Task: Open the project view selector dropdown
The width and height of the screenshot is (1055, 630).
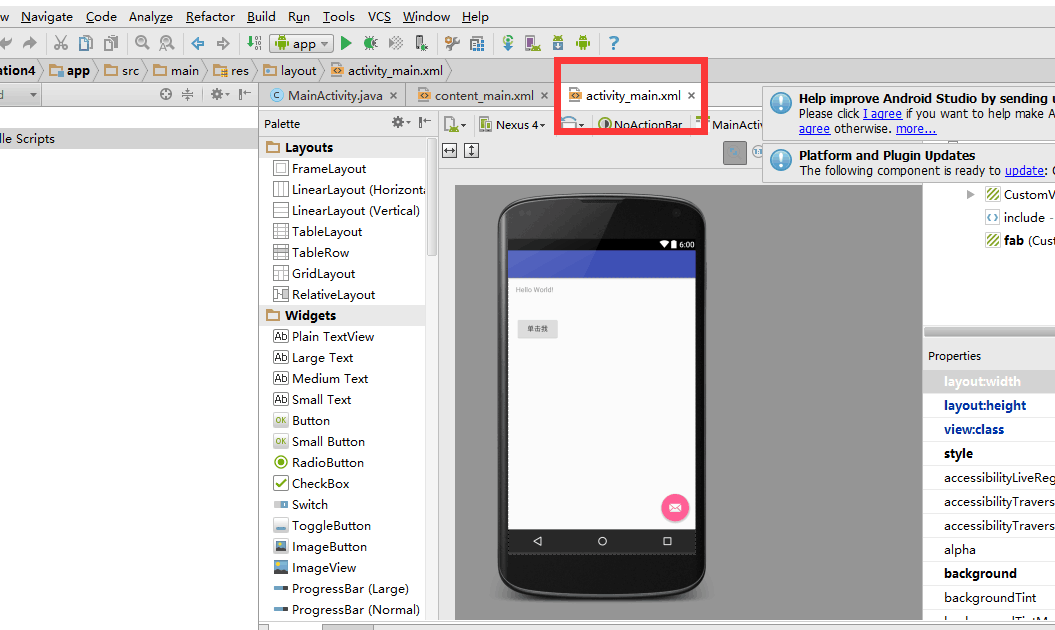Action: (x=32, y=95)
